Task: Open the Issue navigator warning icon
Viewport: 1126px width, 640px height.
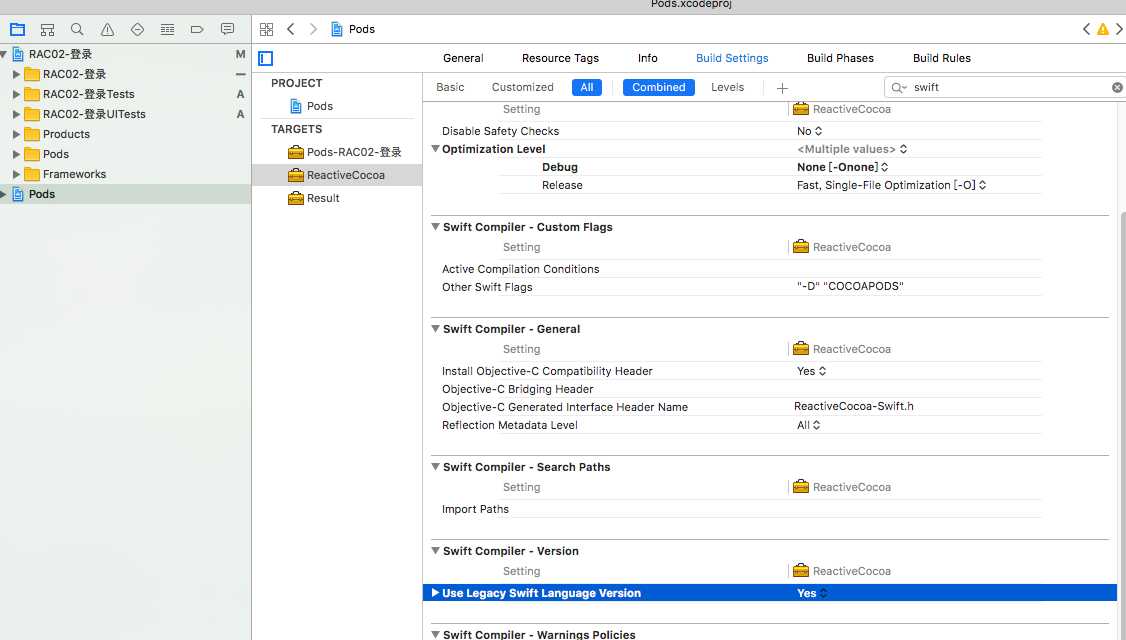Action: (x=107, y=29)
